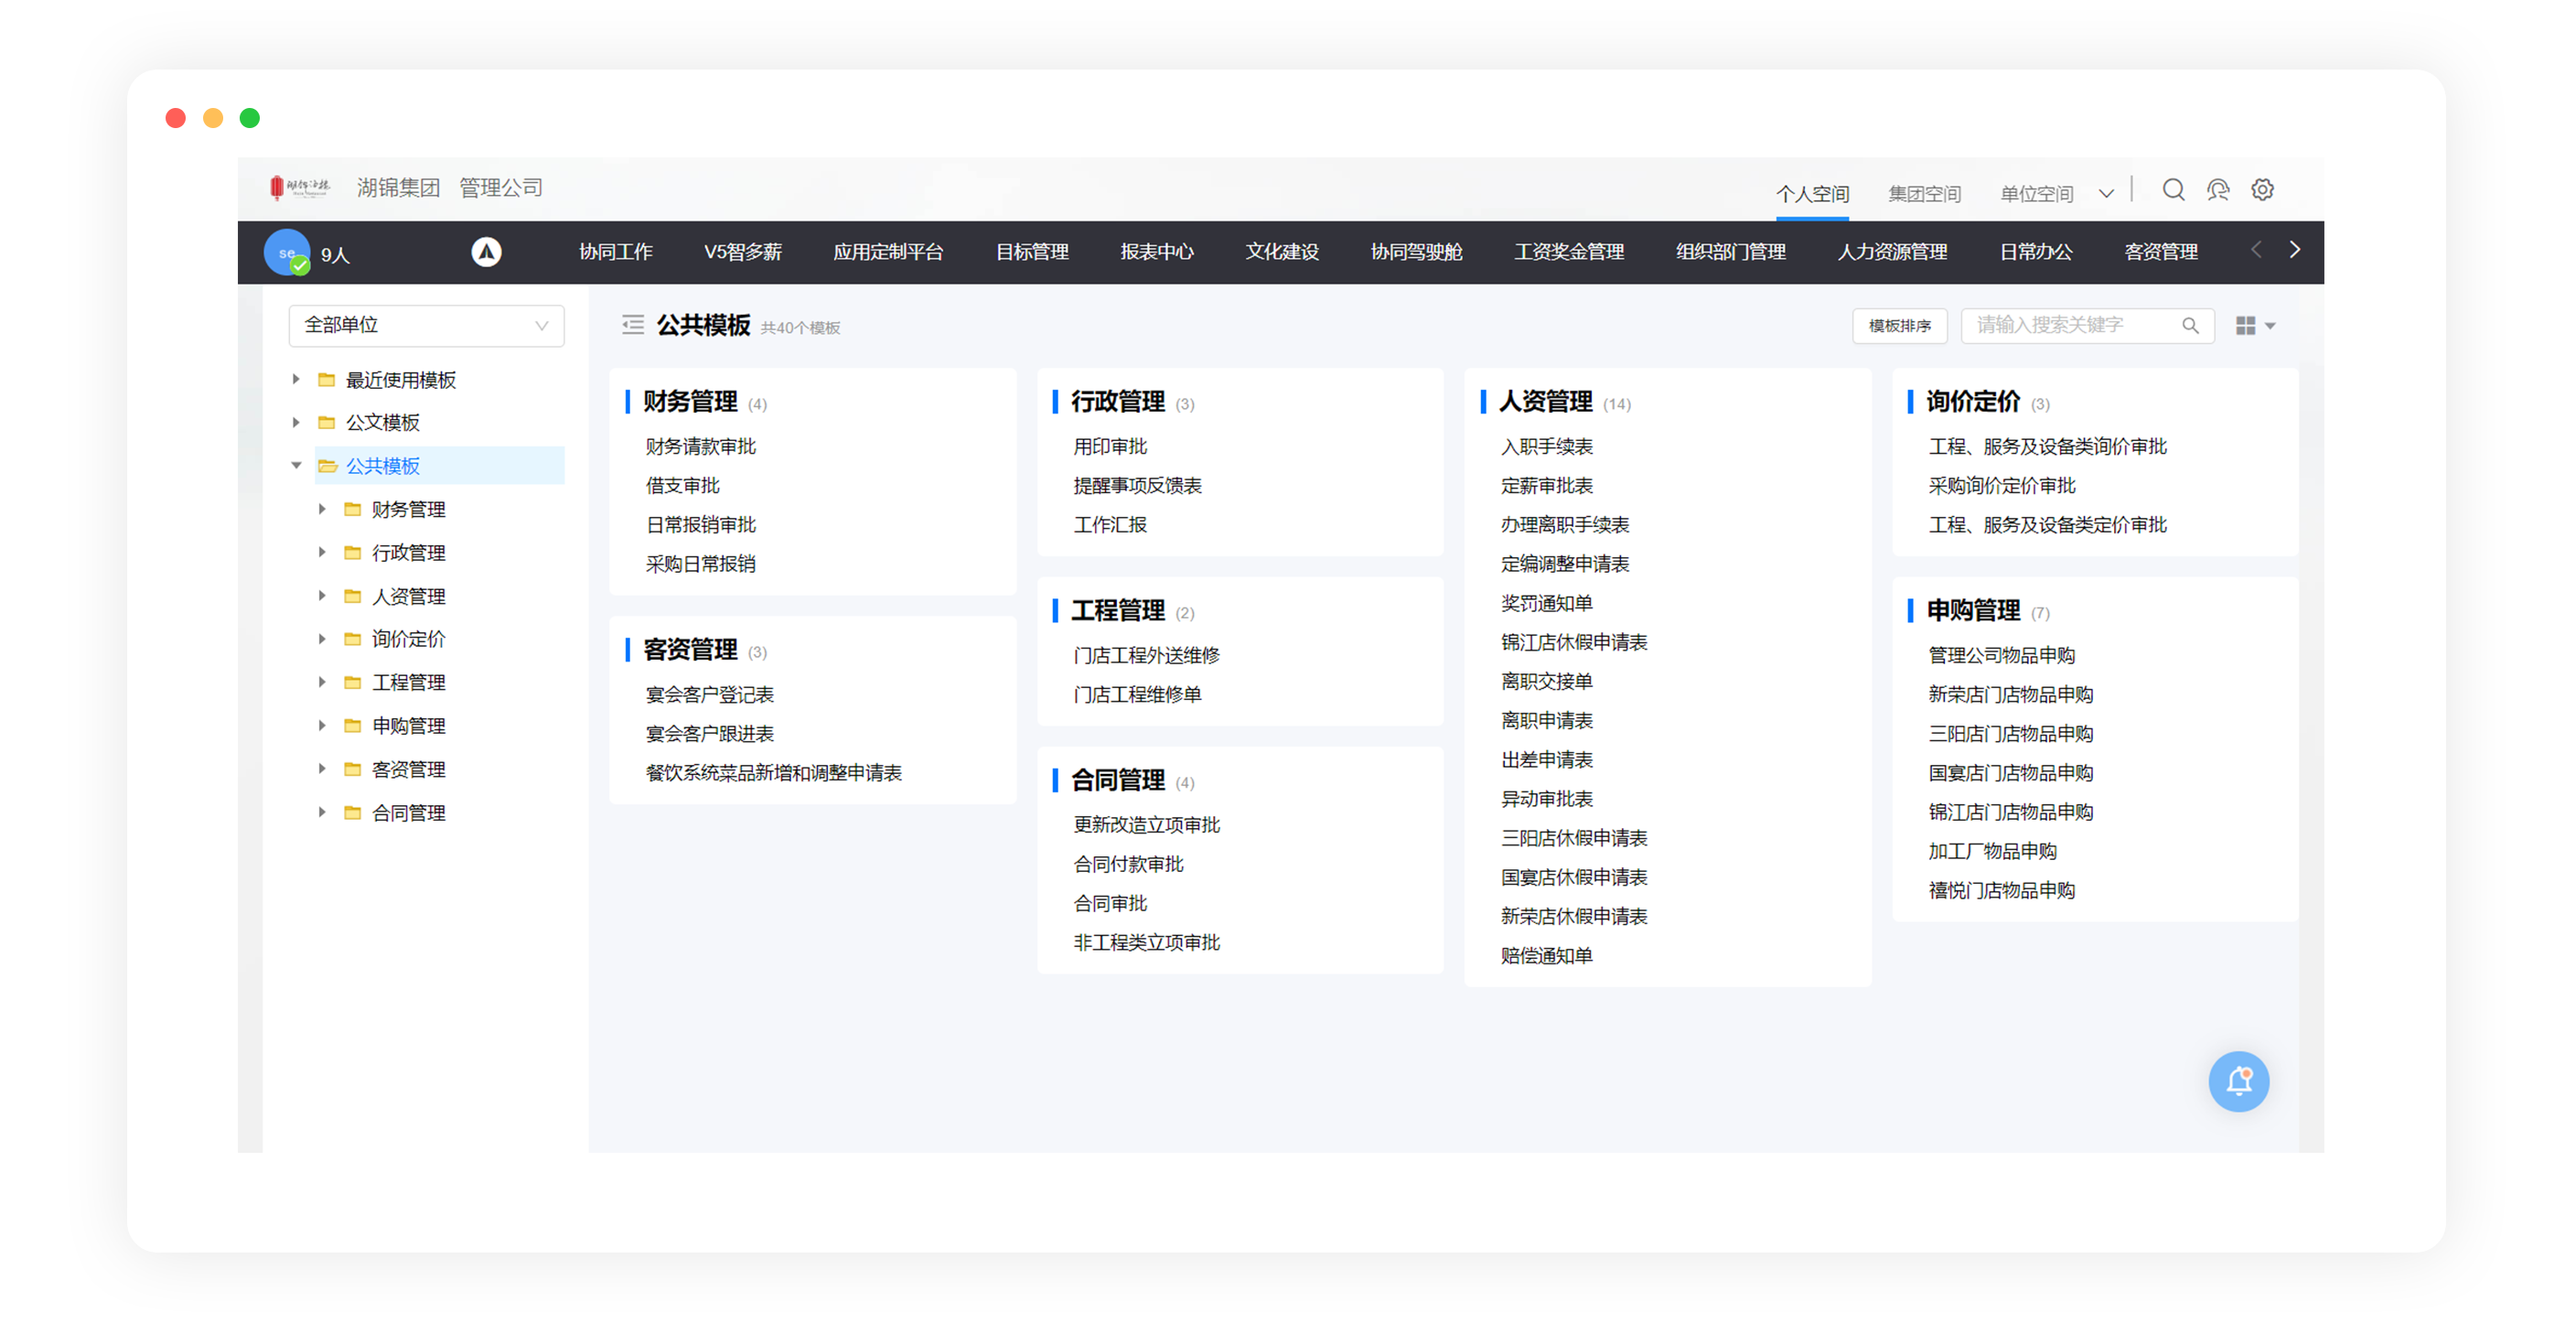This screenshot has width=2576, height=1323.
Task: Expand the 单位空间 chevron dropdown
Action: [2106, 194]
